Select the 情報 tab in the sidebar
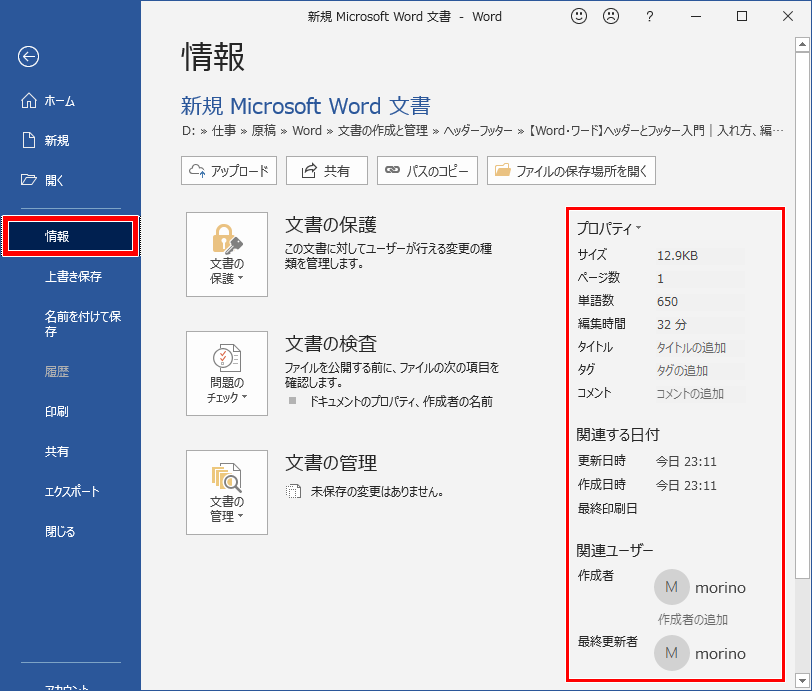 pyautogui.click(x=70, y=236)
